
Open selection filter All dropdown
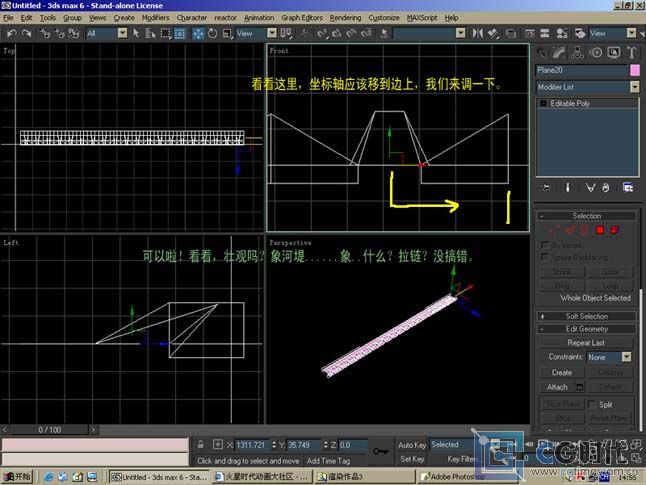[122, 33]
